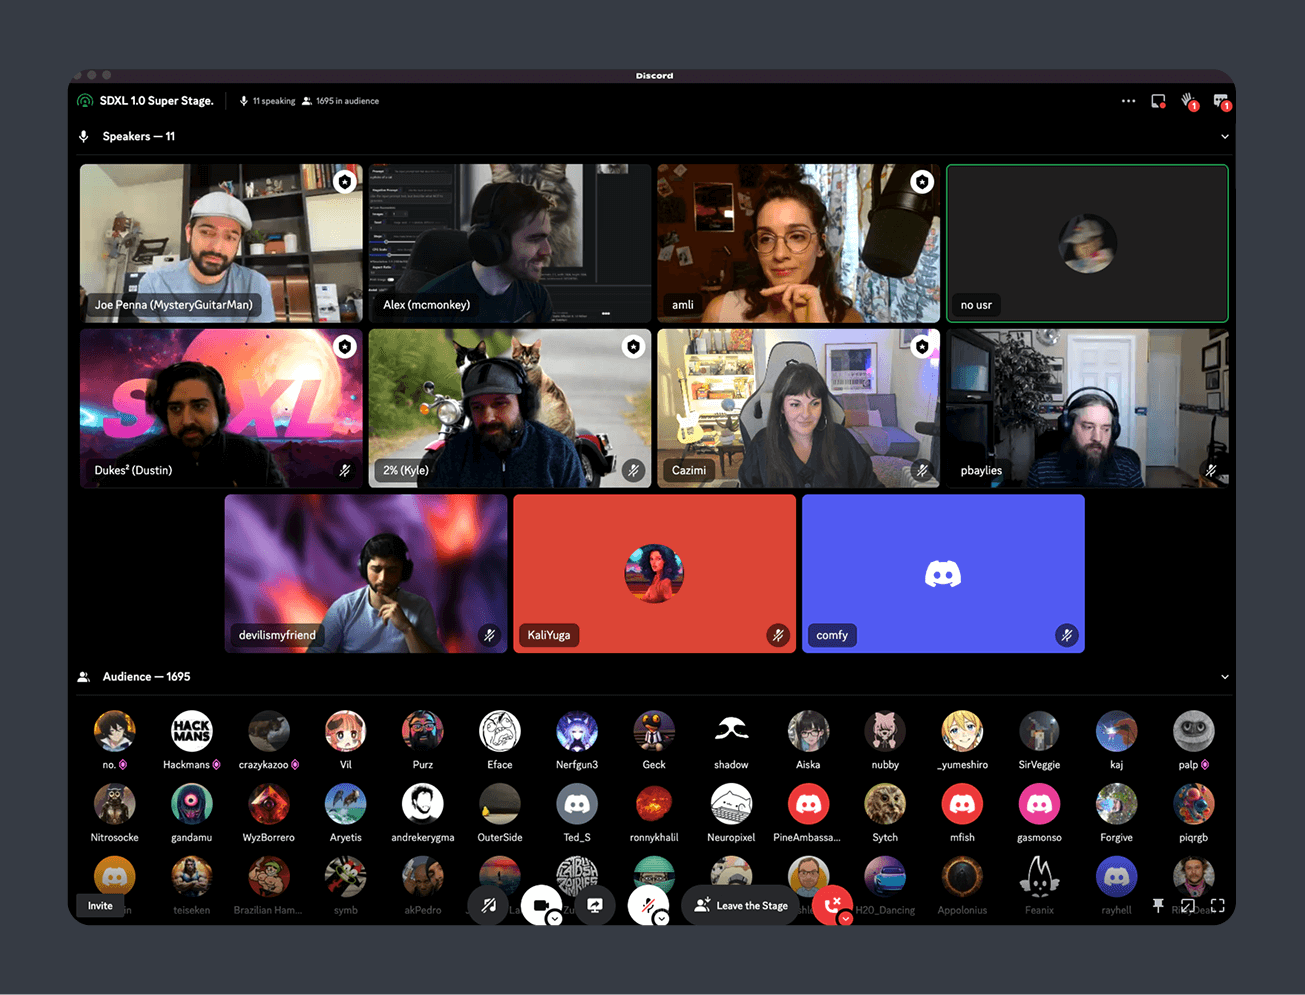Open disconnect options dropdown arrow

(846, 918)
